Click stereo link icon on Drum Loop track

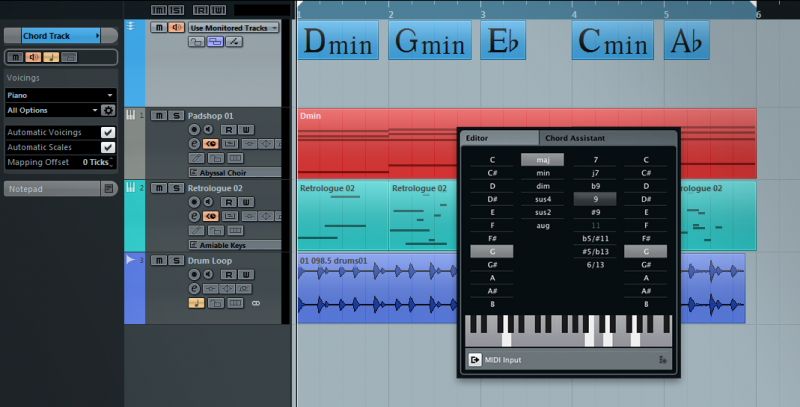[x=256, y=303]
